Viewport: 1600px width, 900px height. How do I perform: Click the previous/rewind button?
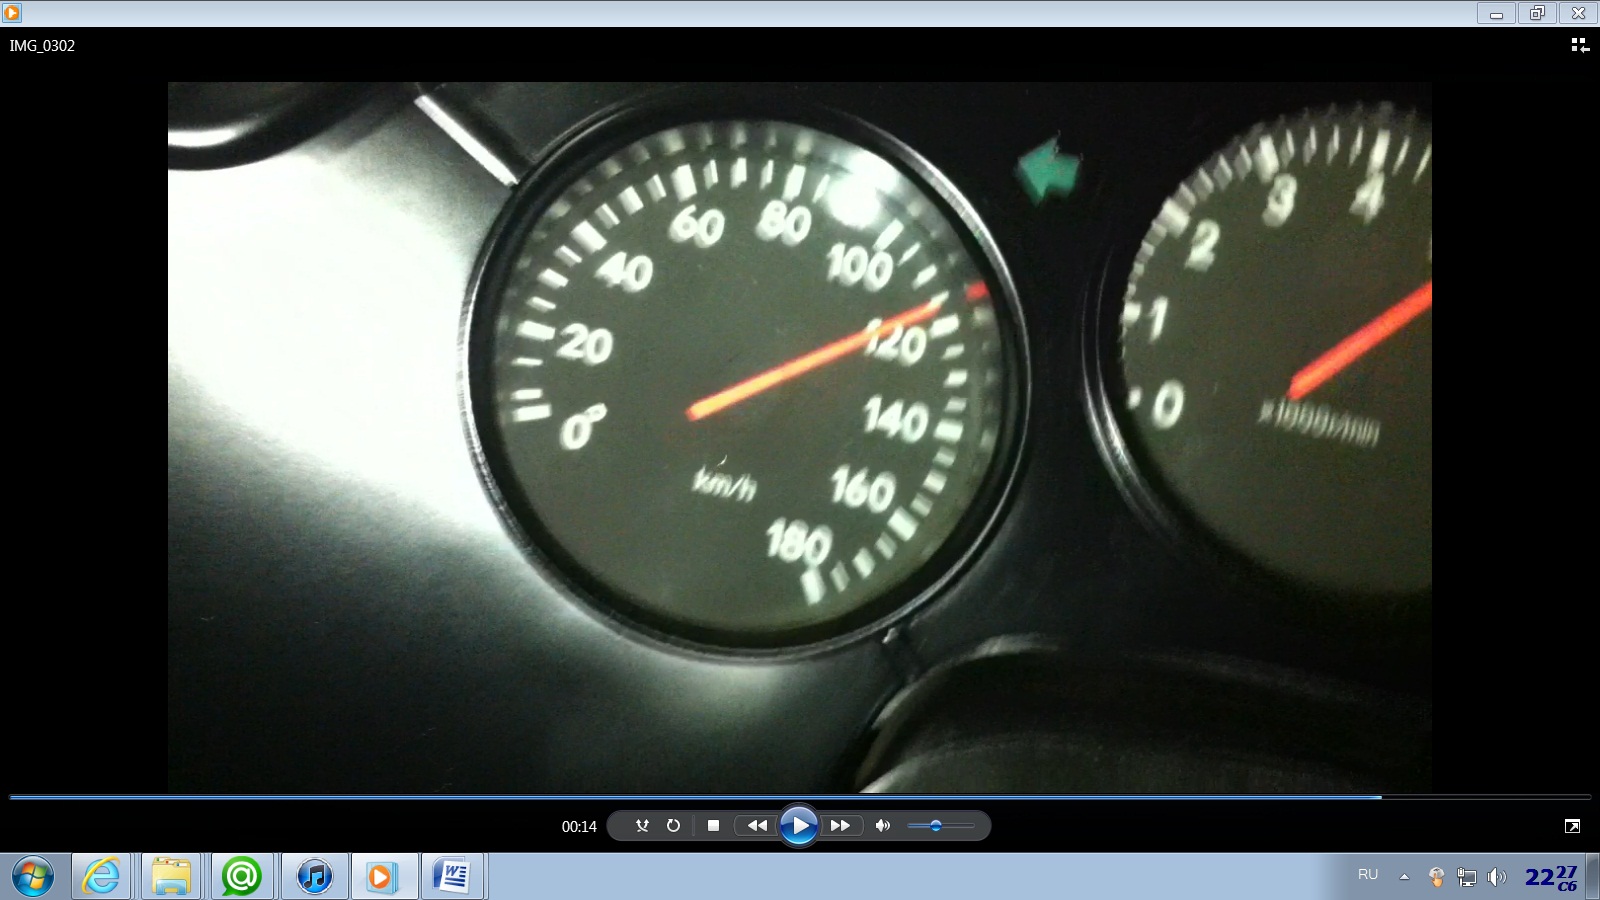[x=757, y=826]
